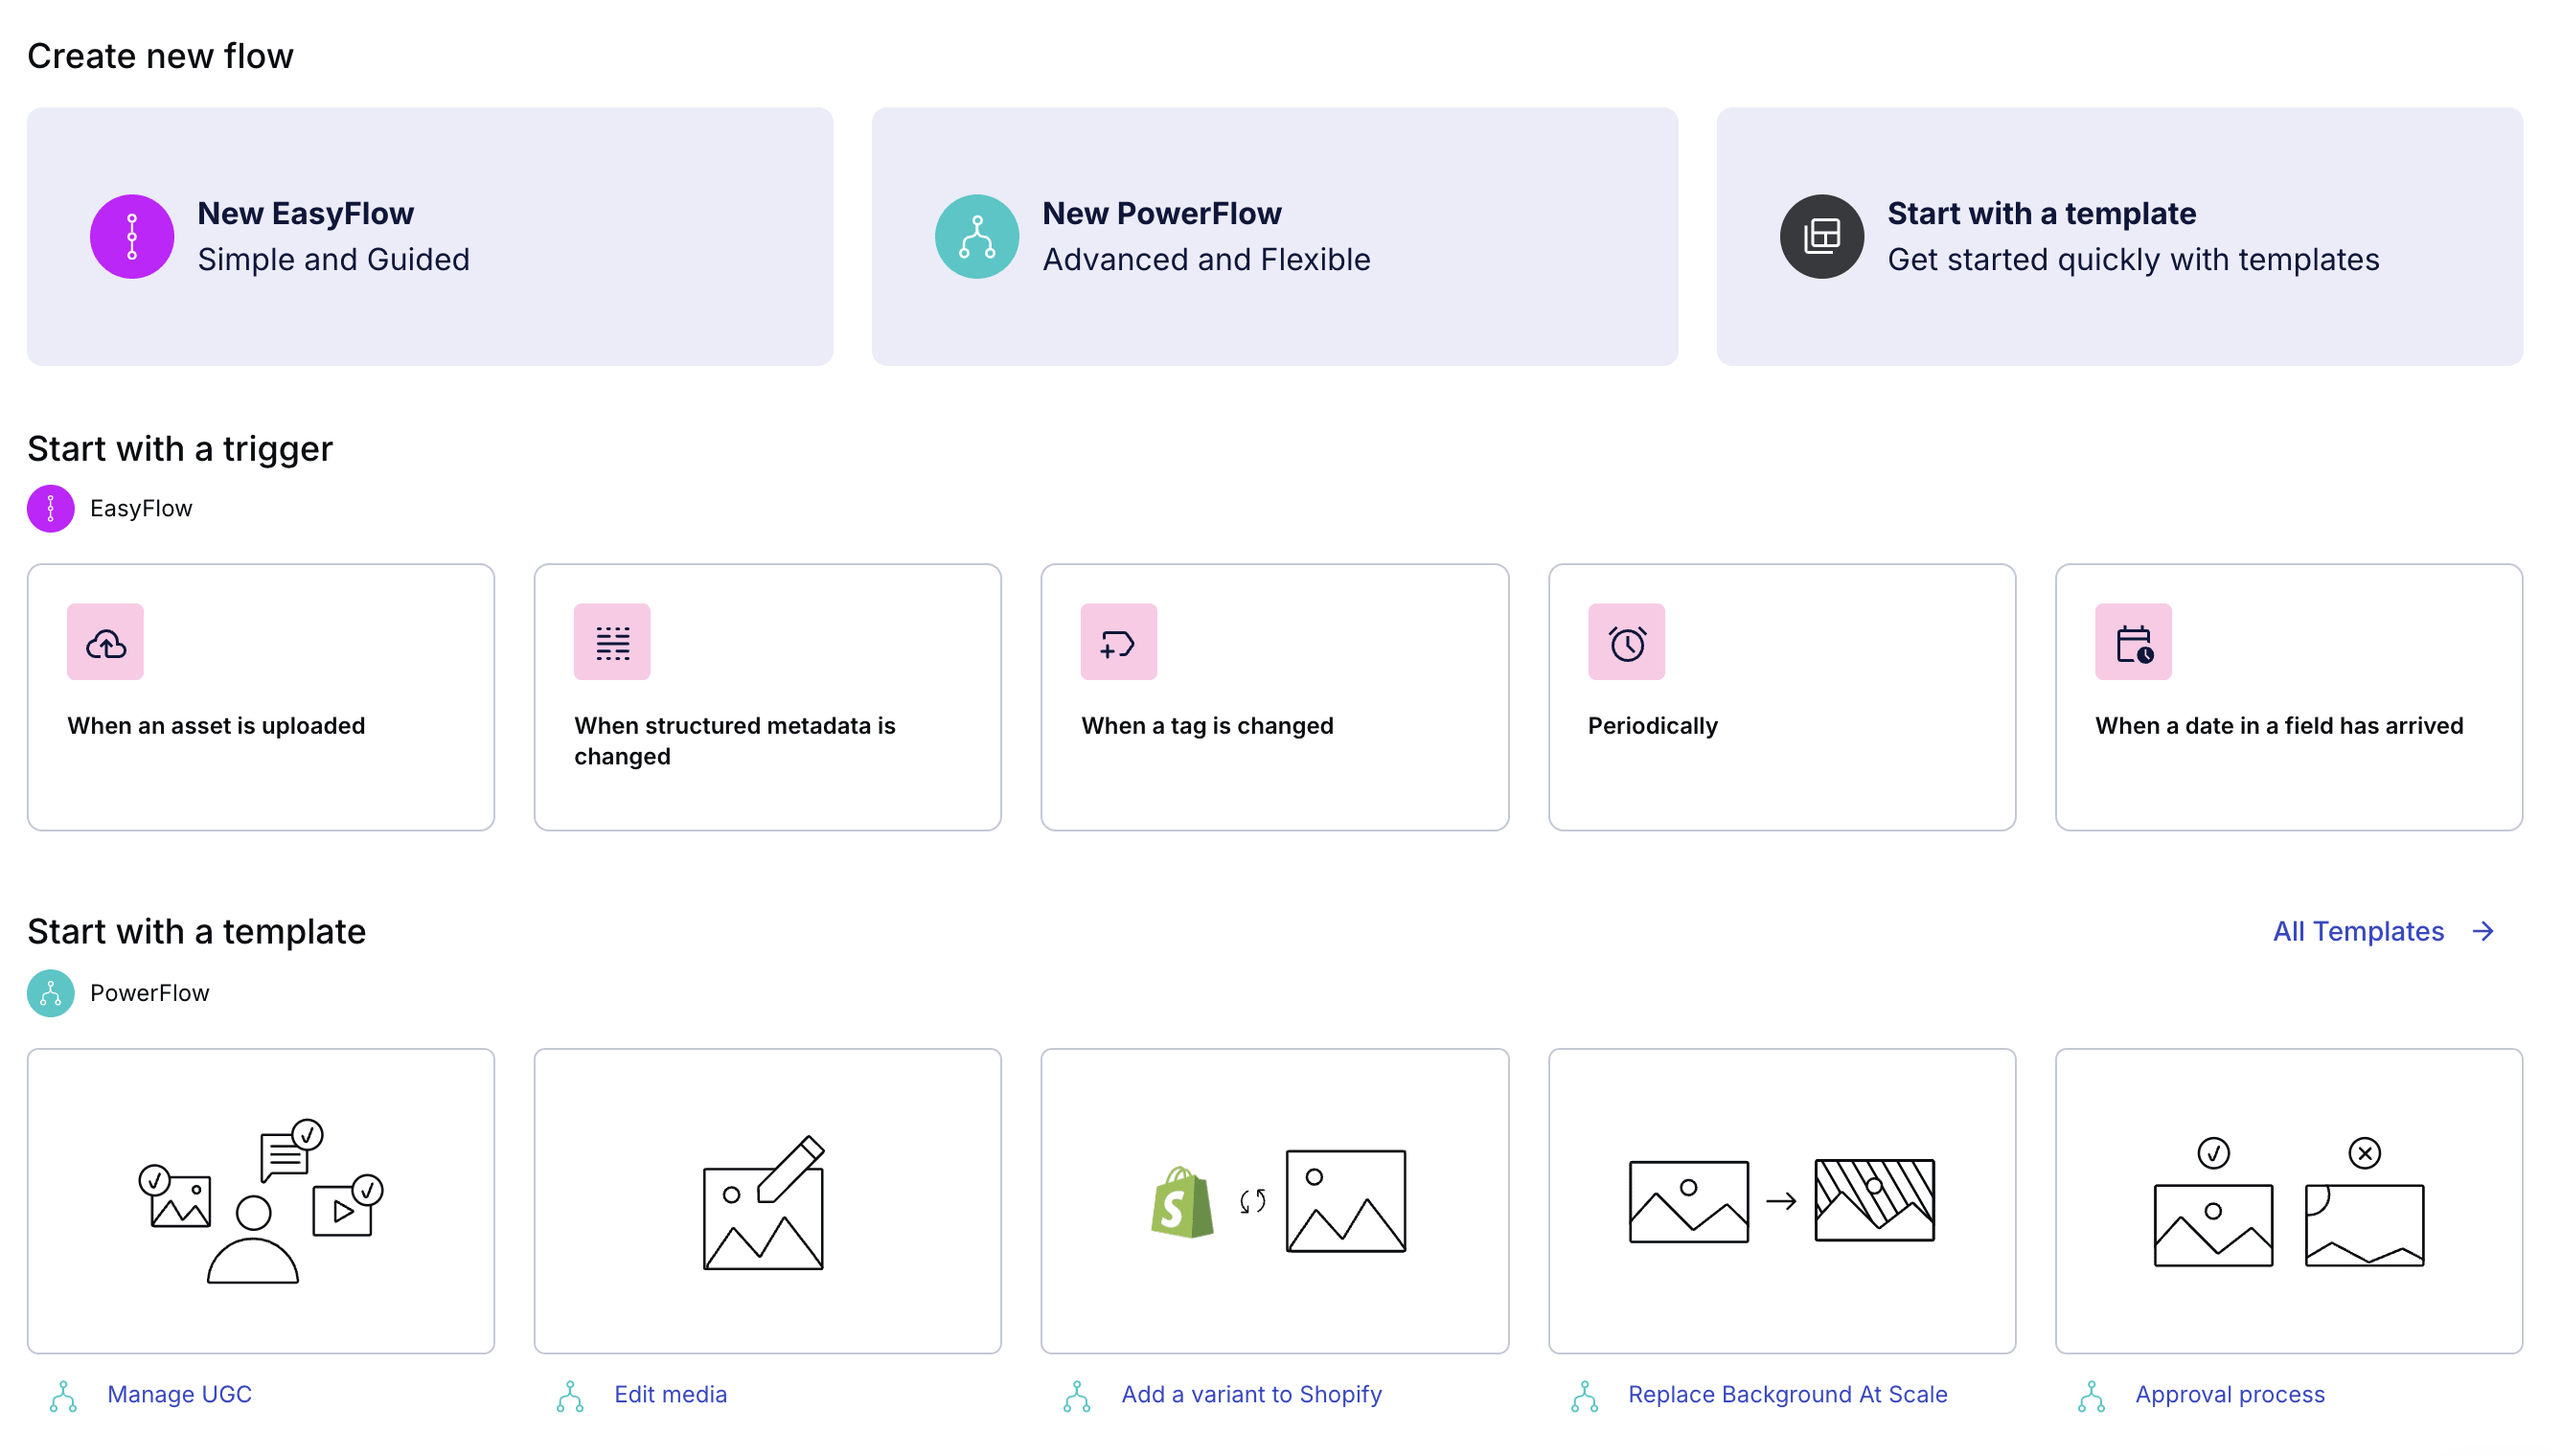
Task: Click the tag changed trigger icon
Action: coord(1118,642)
